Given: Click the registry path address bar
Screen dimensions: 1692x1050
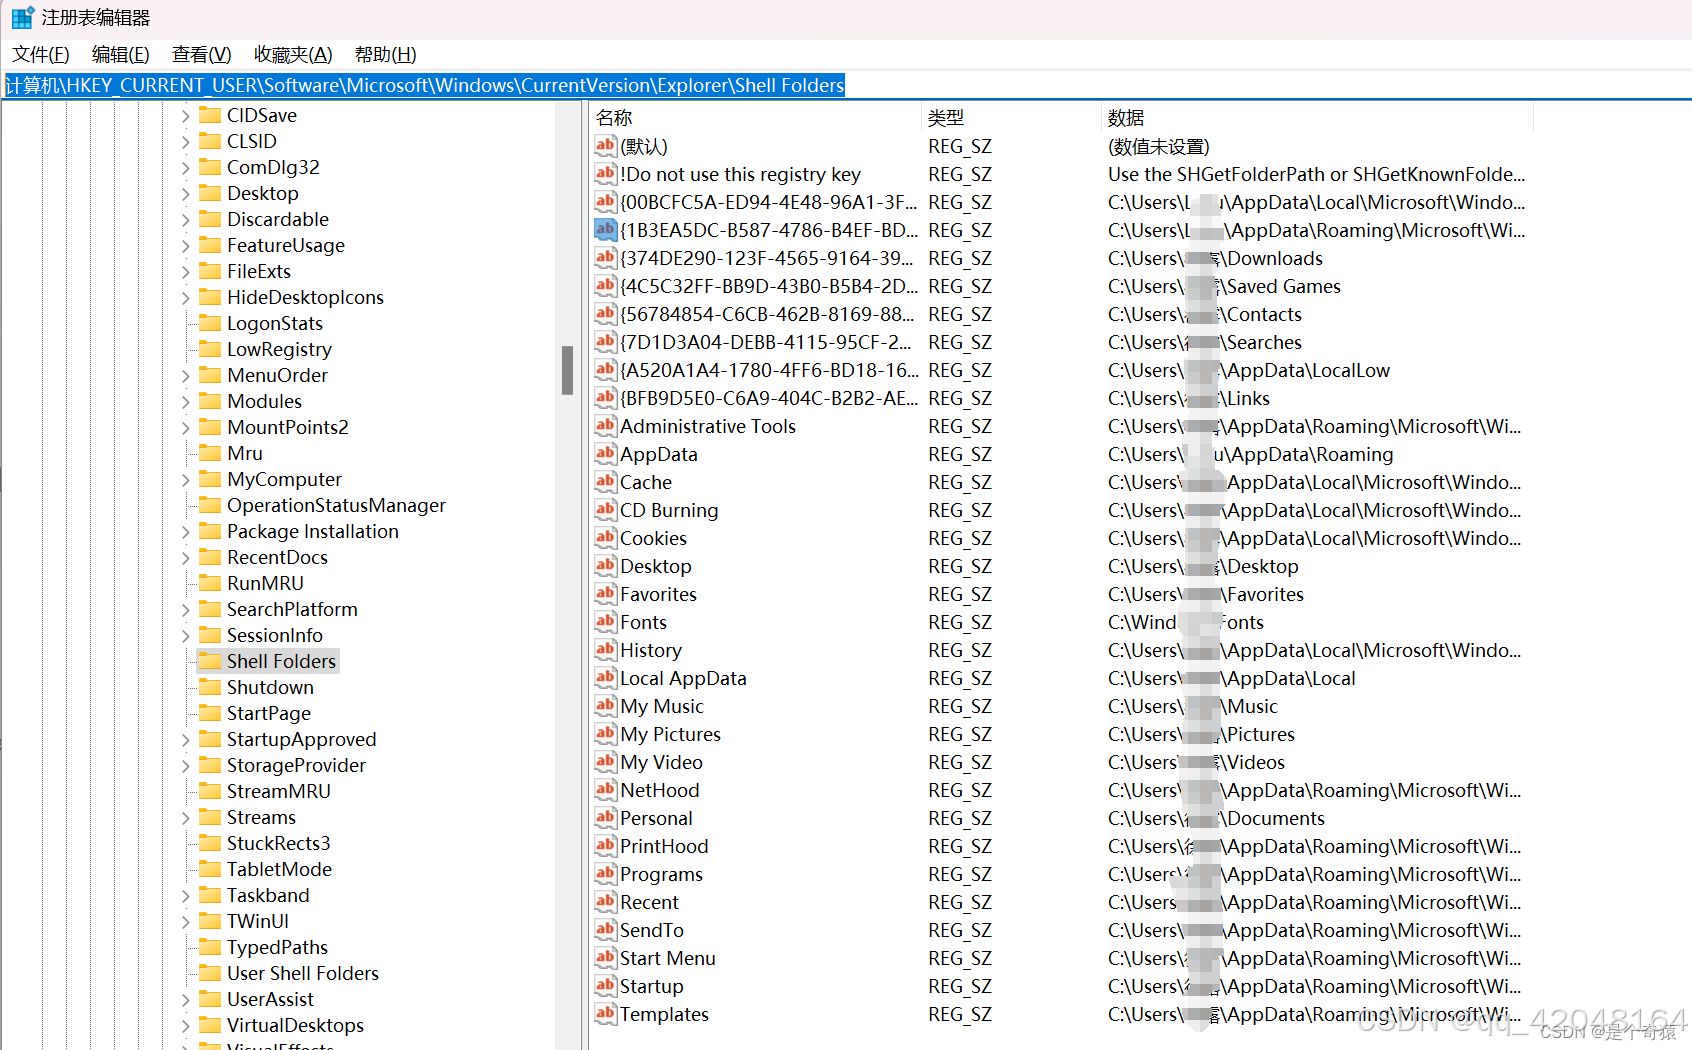Looking at the screenshot, I should 846,85.
